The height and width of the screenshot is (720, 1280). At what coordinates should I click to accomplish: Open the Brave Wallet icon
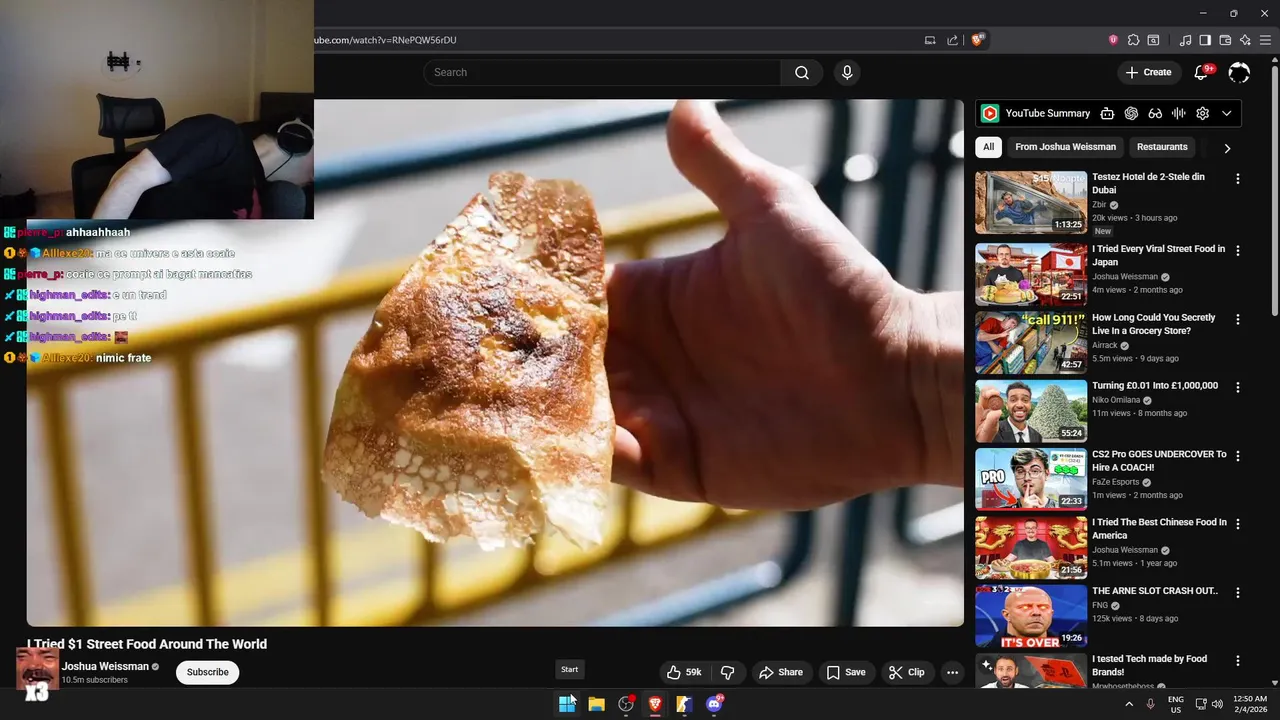point(1225,40)
